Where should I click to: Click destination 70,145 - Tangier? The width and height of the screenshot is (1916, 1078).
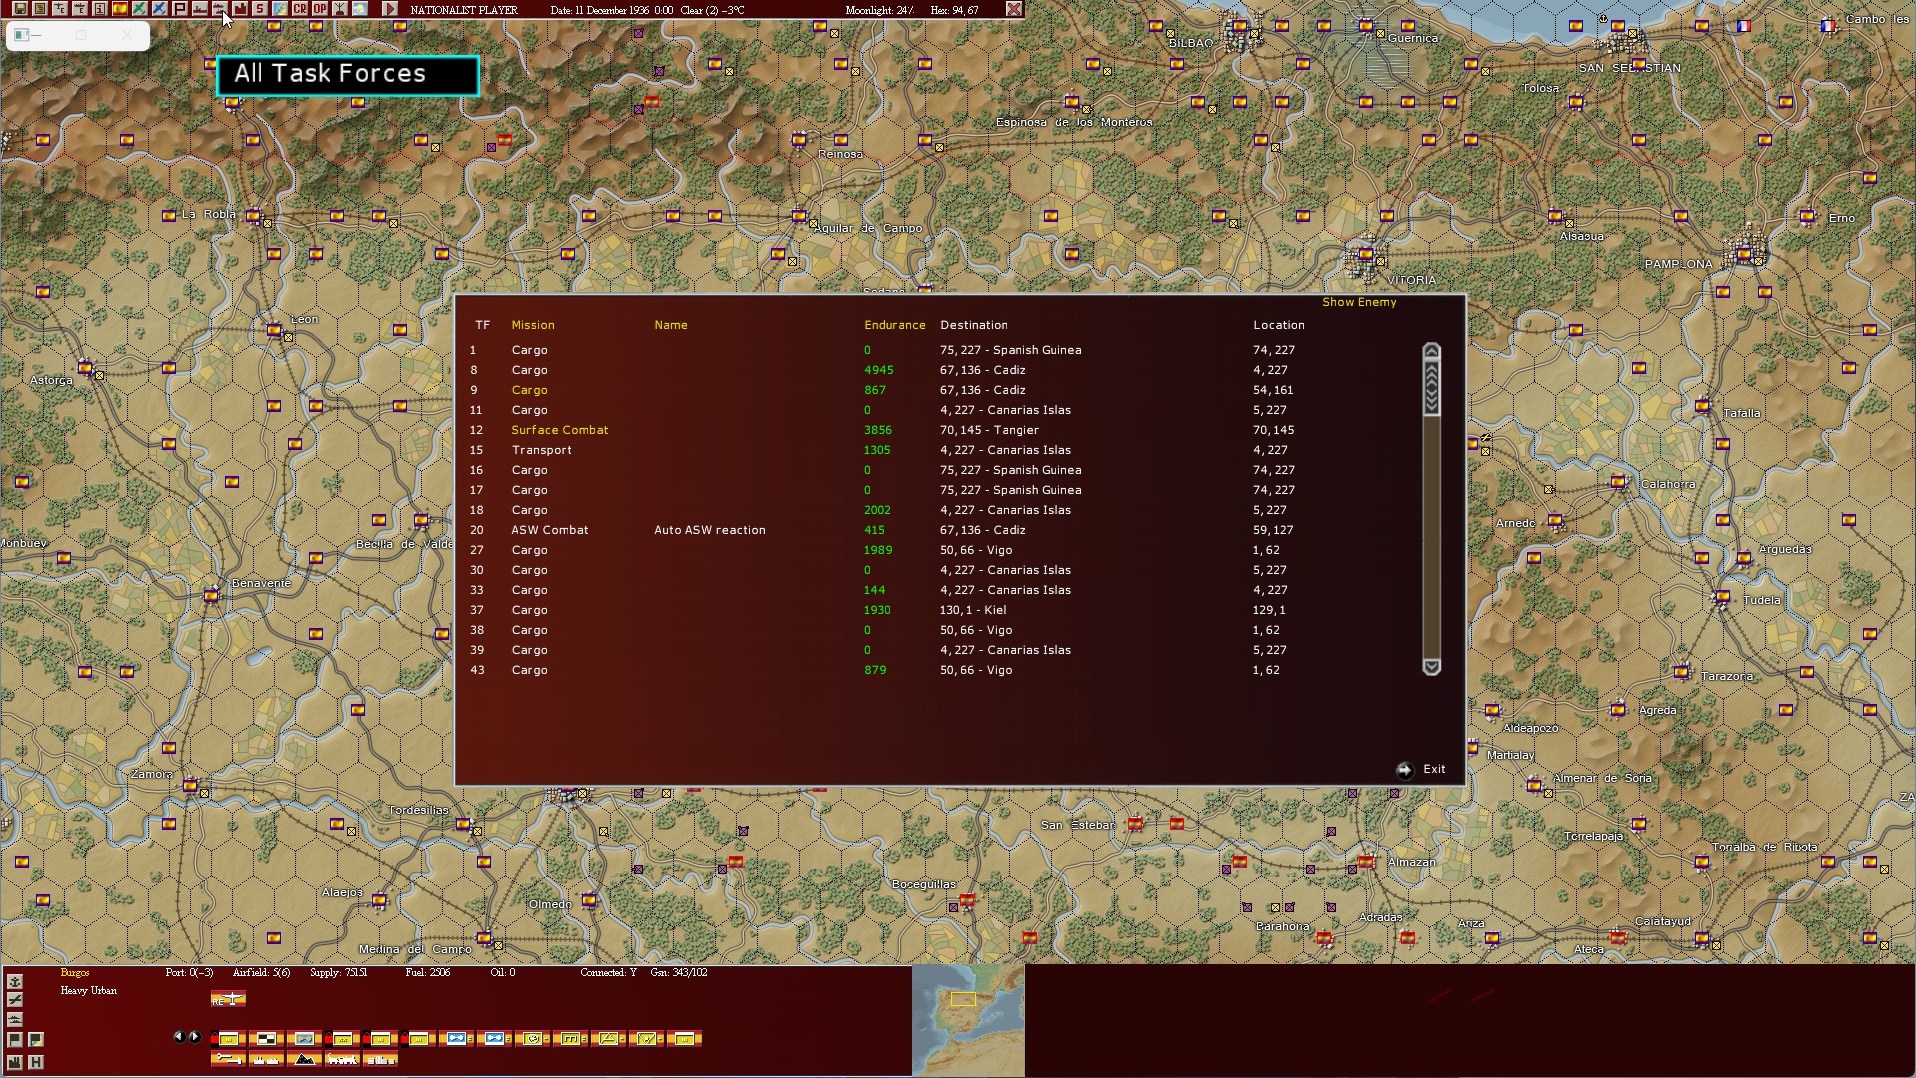(989, 430)
